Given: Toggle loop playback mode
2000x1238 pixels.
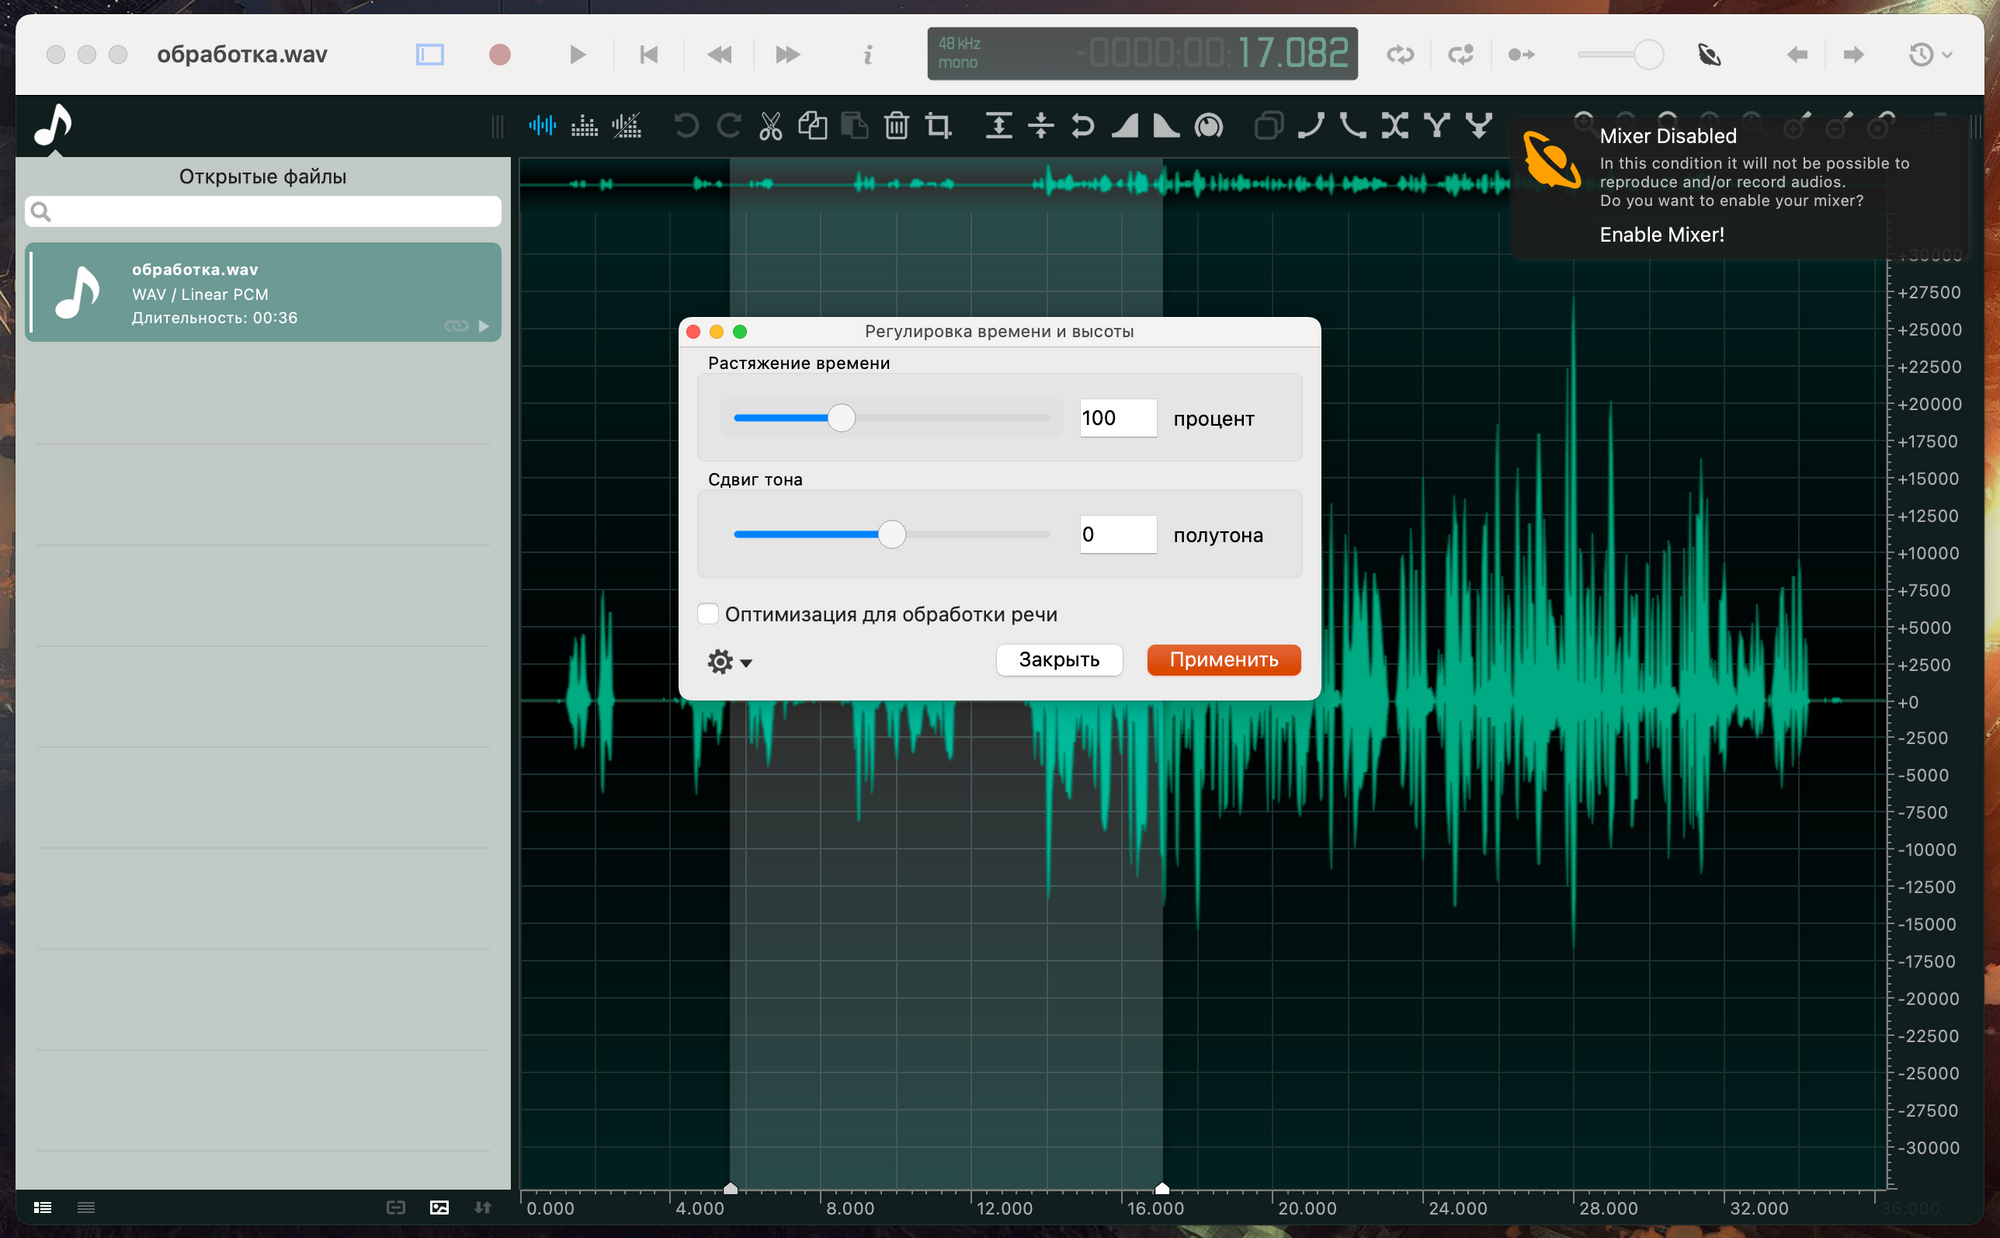Looking at the screenshot, I should point(1400,55).
